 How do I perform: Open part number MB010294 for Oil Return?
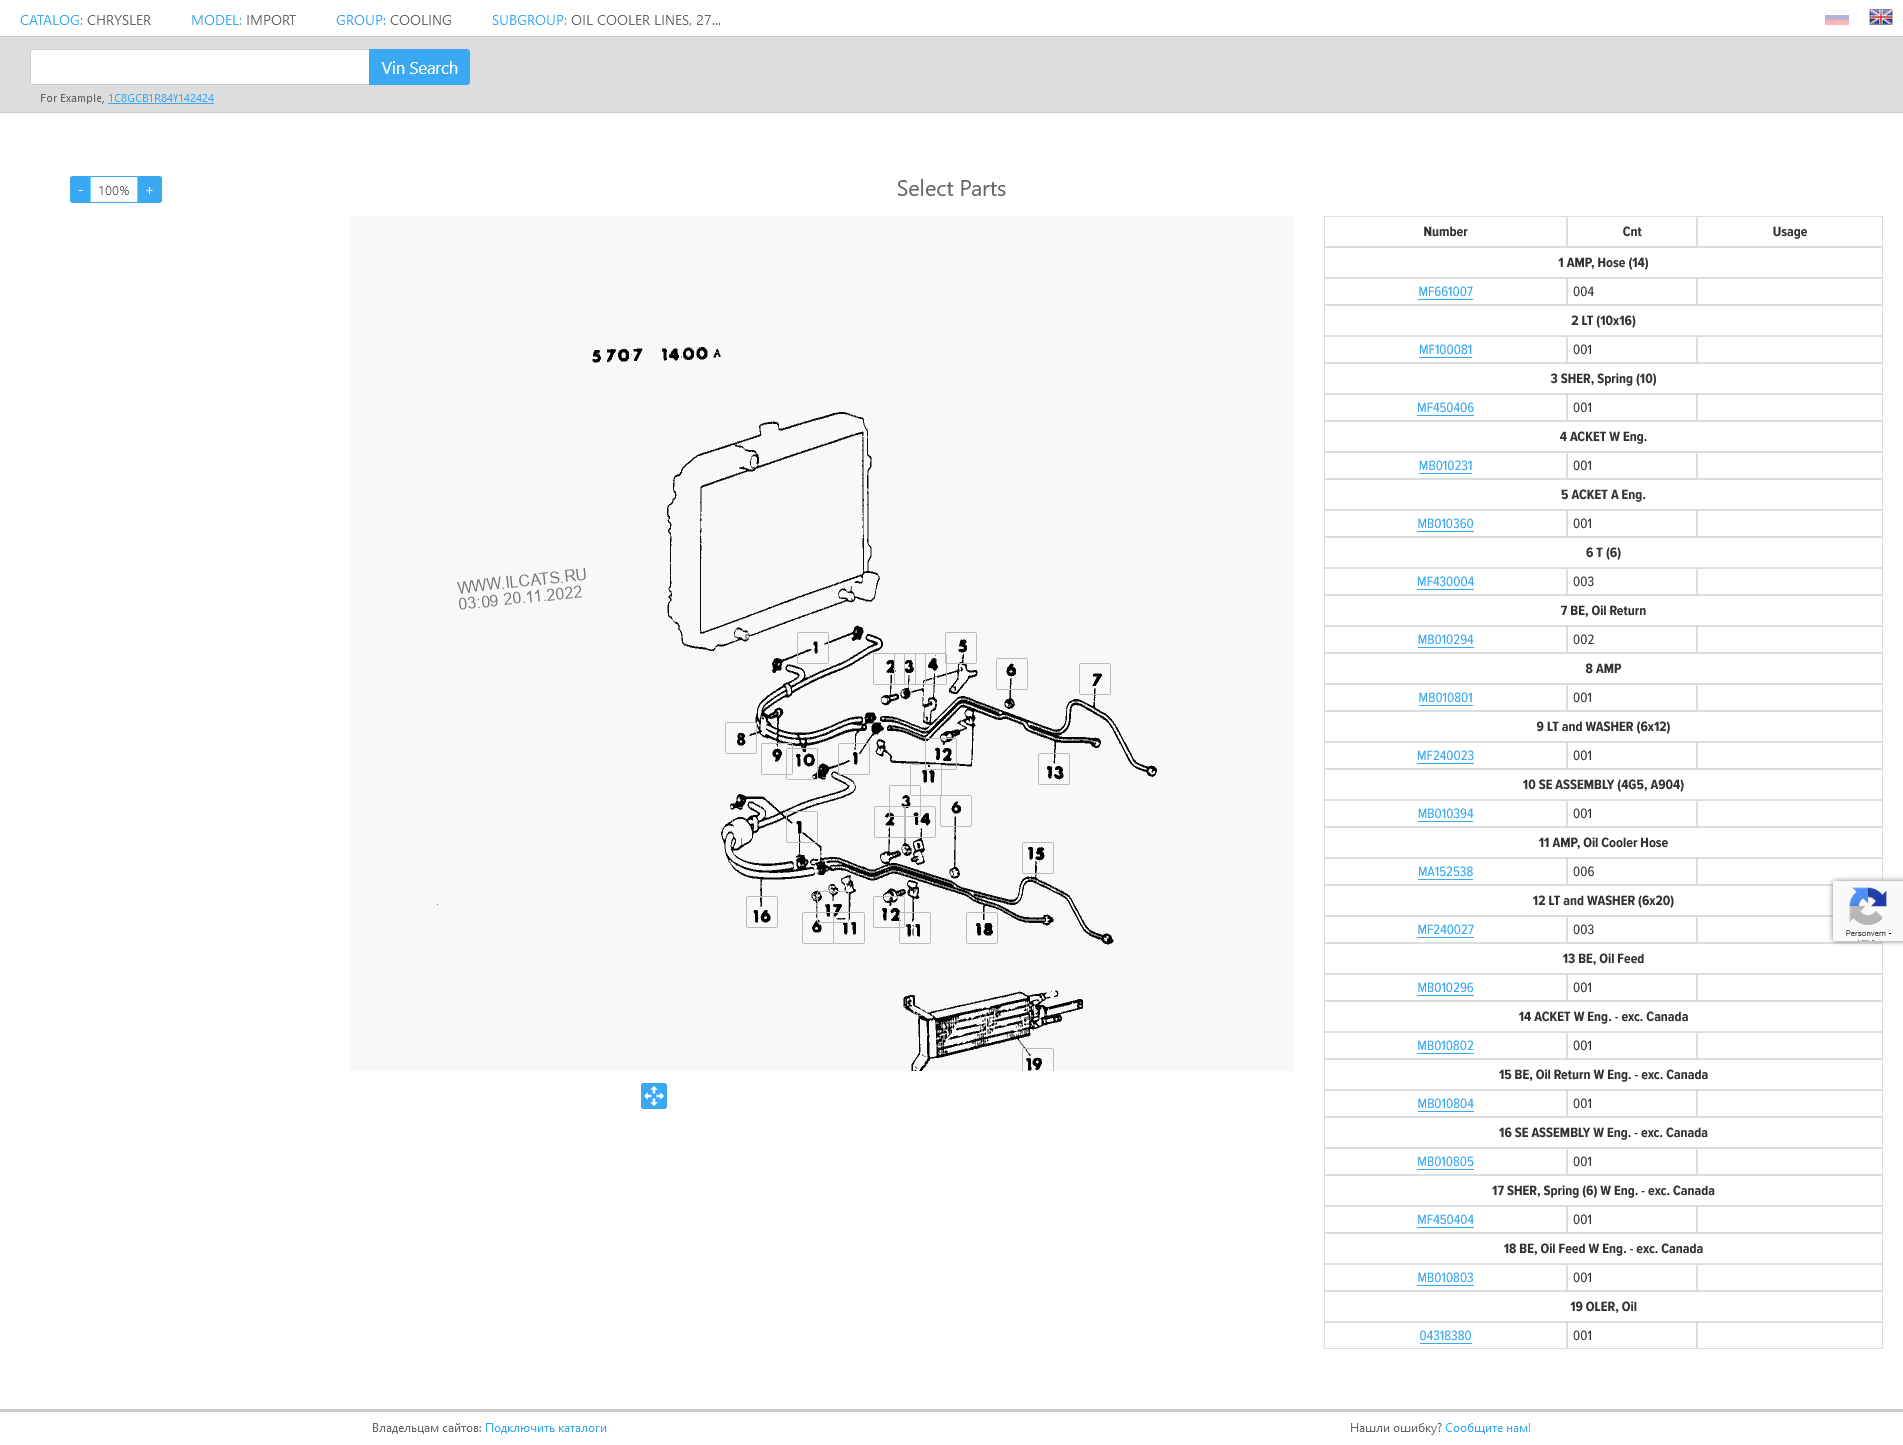(x=1445, y=640)
